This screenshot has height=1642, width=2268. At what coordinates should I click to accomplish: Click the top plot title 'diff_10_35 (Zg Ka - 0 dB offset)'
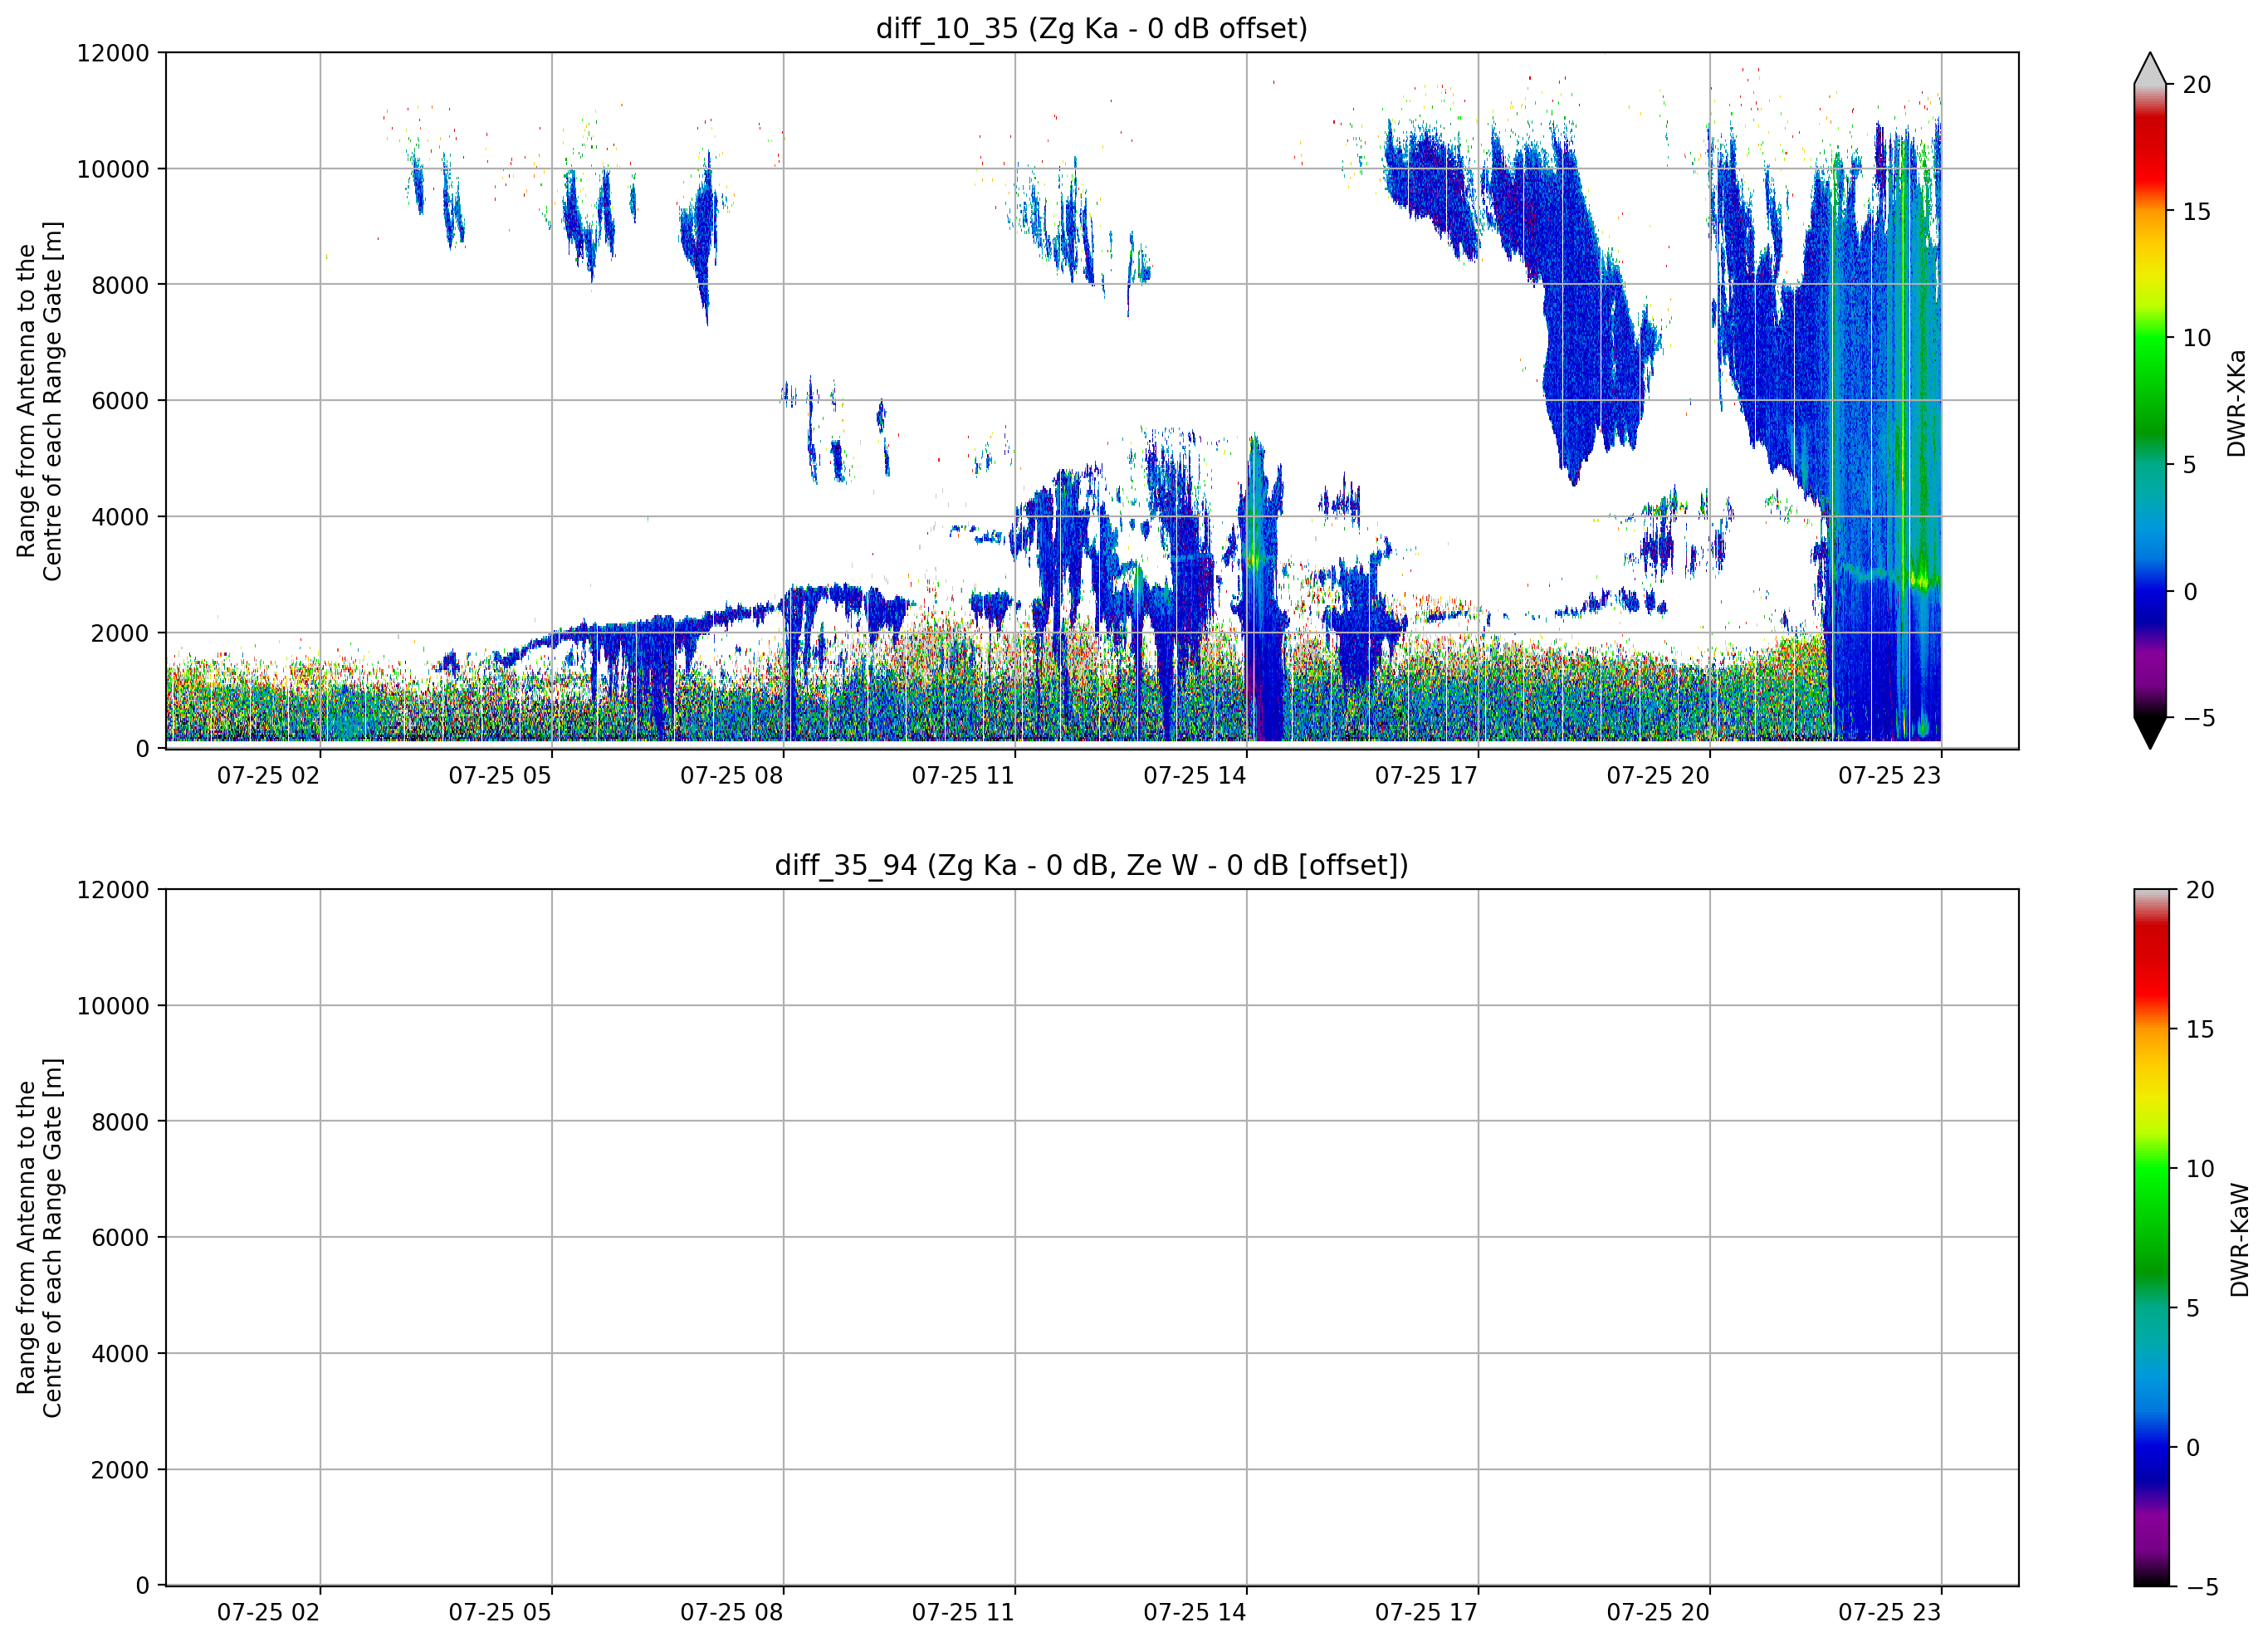click(x=1091, y=28)
